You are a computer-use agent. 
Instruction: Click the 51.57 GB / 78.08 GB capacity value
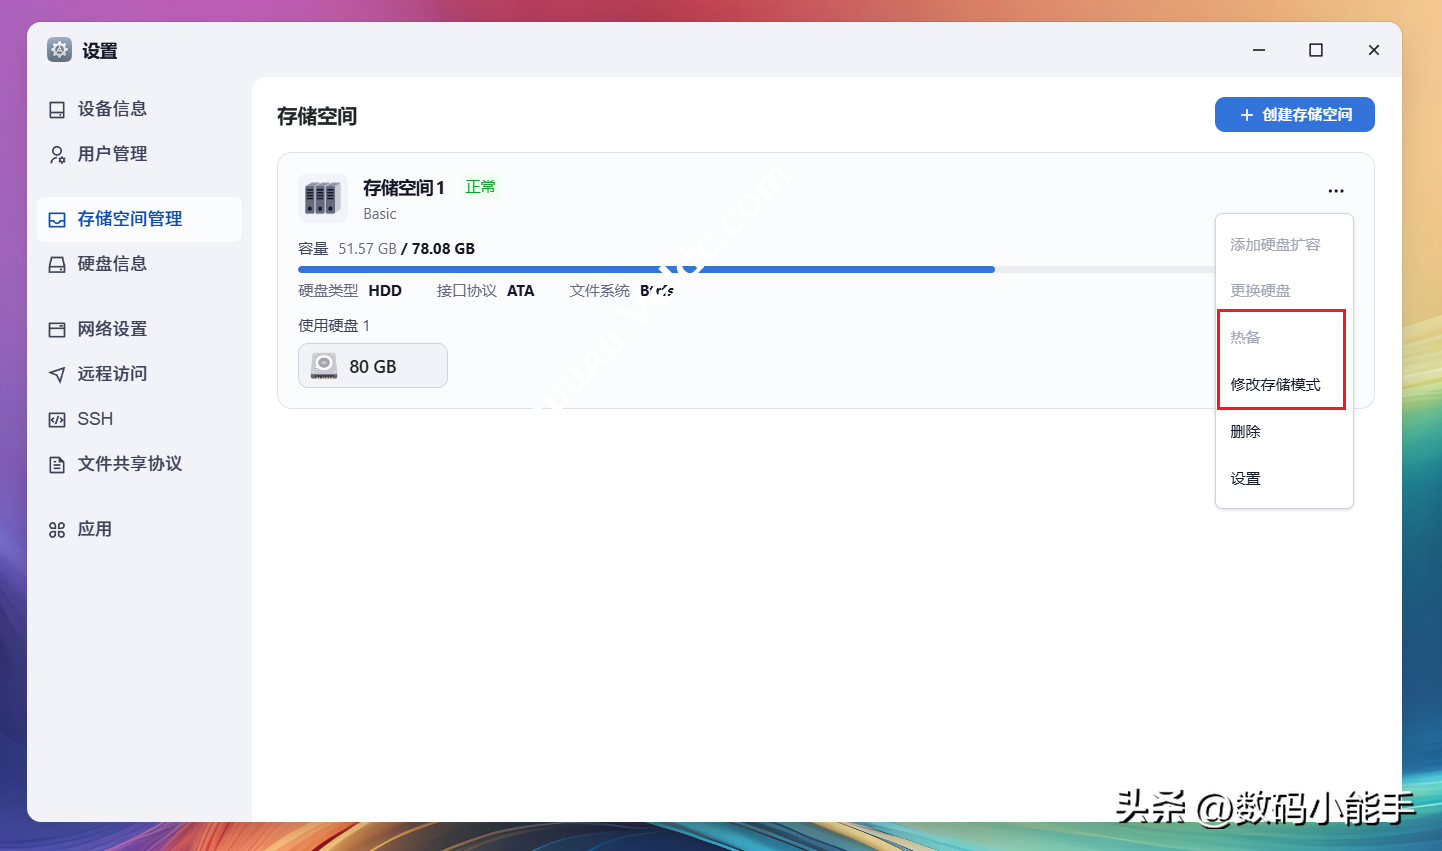[x=406, y=249]
